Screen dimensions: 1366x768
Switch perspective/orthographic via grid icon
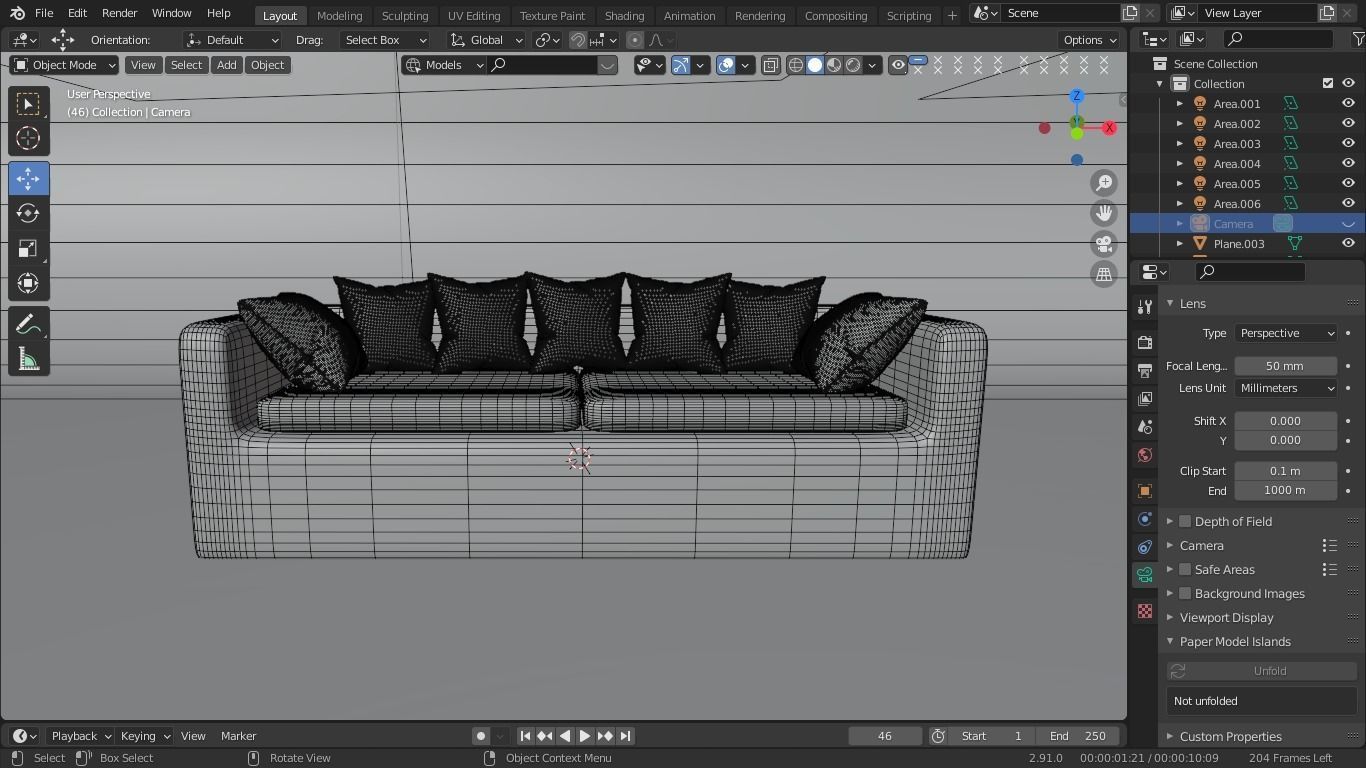coord(1104,274)
